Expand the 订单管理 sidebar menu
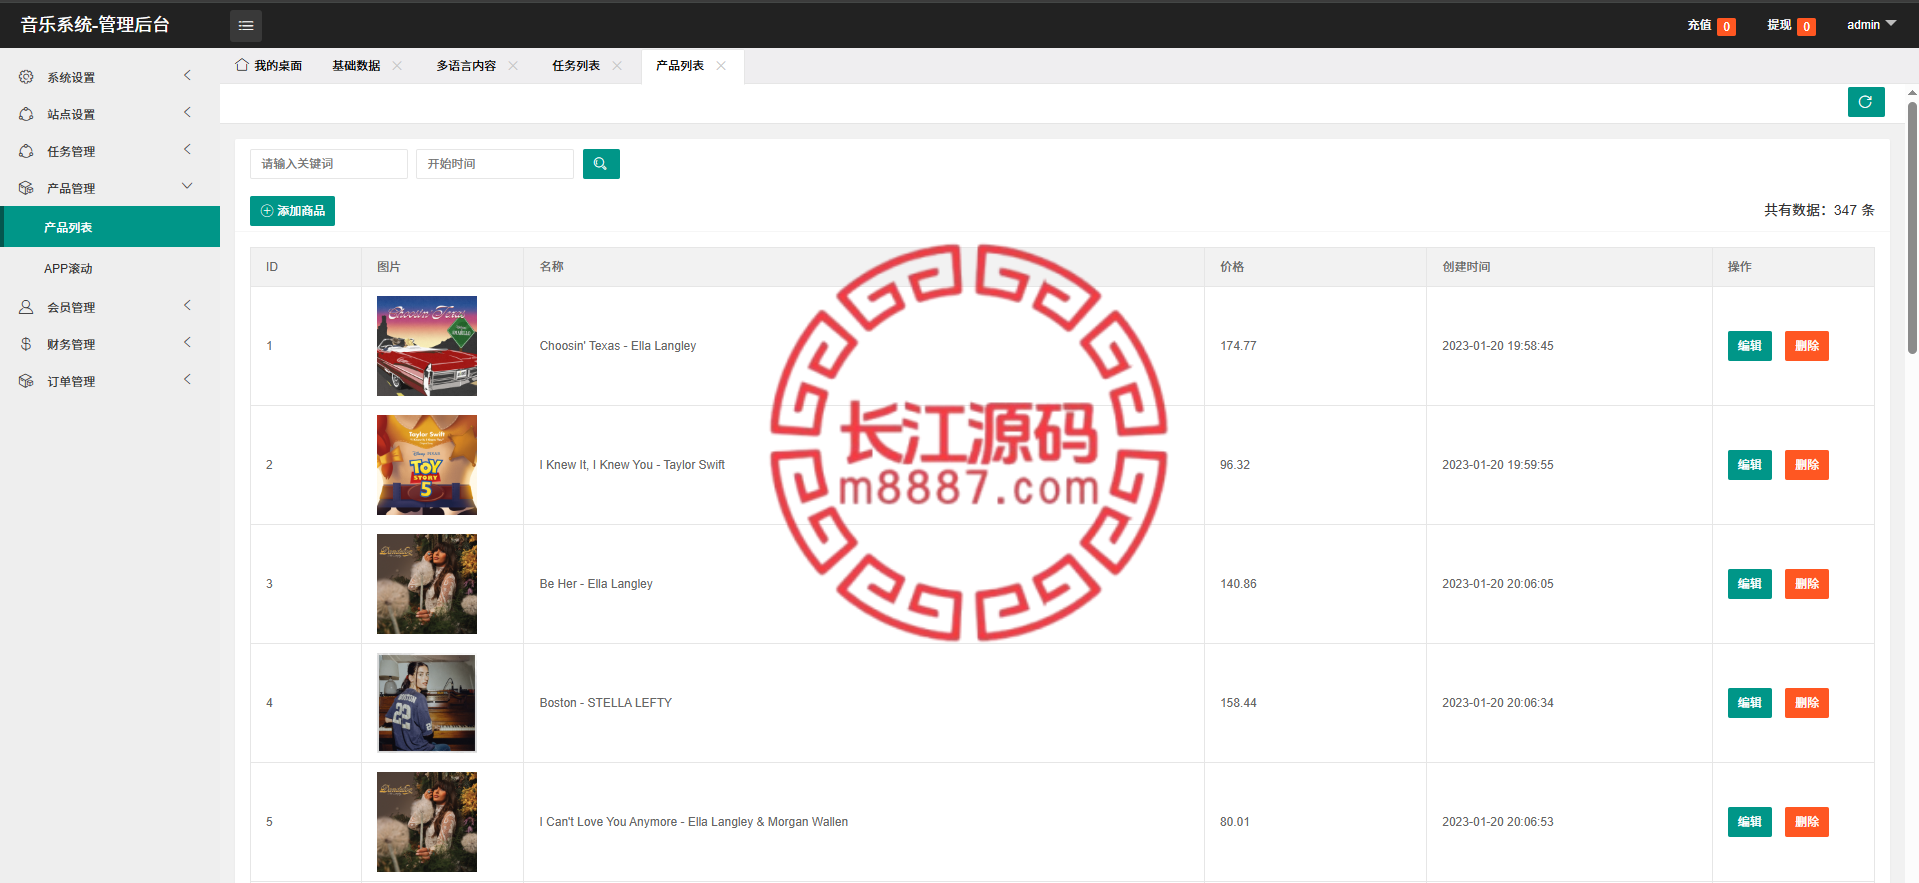The width and height of the screenshot is (1919, 883). click(x=187, y=380)
